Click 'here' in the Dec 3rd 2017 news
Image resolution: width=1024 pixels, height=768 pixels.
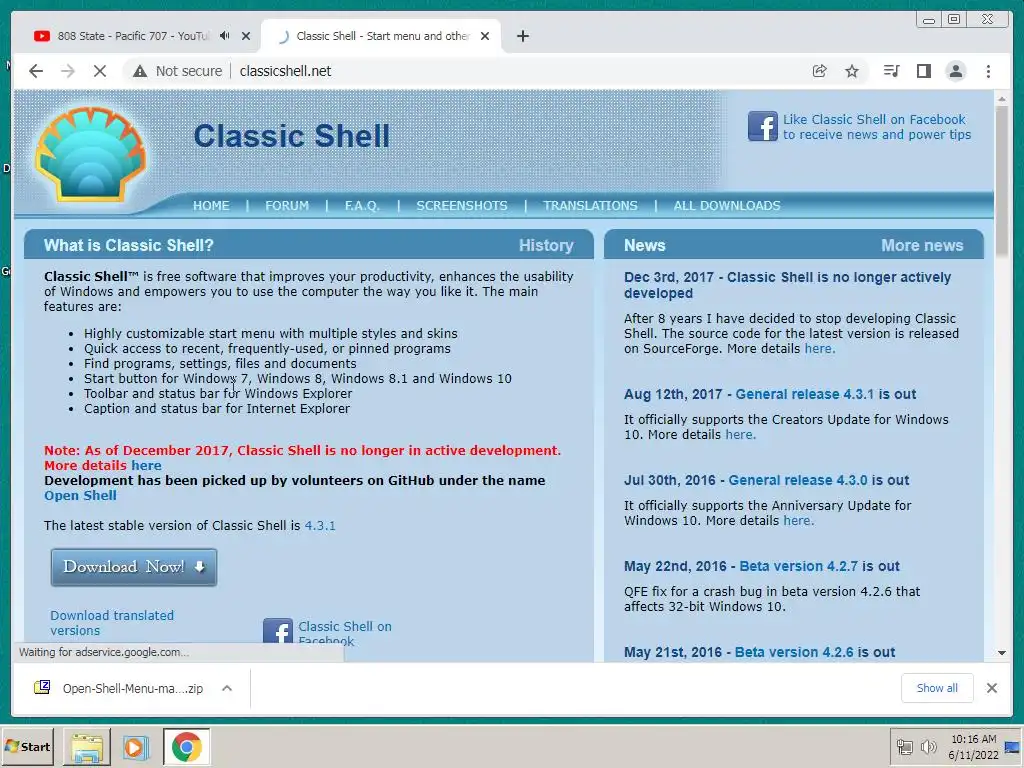coord(820,349)
